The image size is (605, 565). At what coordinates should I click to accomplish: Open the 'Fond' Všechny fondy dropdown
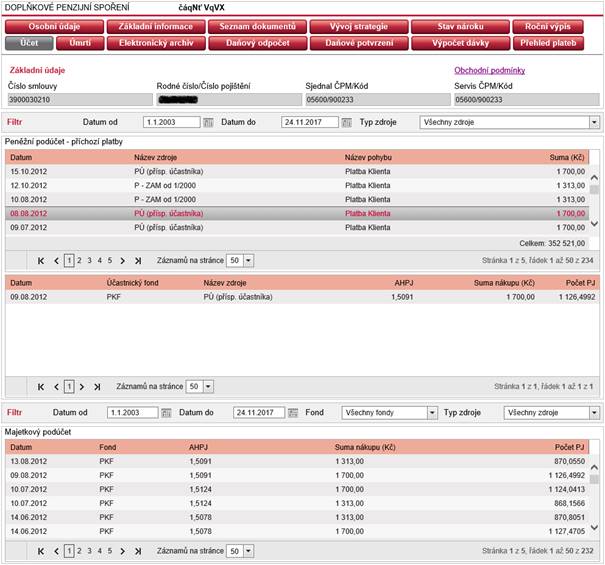[432, 412]
